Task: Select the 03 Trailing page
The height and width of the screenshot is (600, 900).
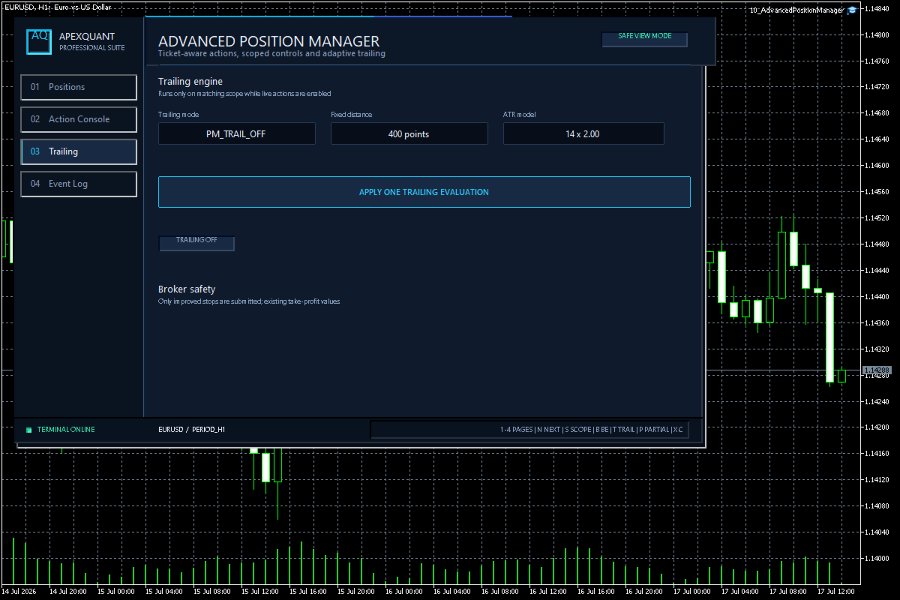Action: click(79, 152)
